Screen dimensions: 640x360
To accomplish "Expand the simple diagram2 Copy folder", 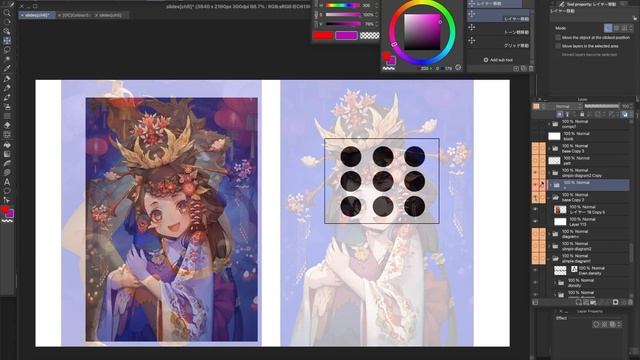I will [549, 173].
